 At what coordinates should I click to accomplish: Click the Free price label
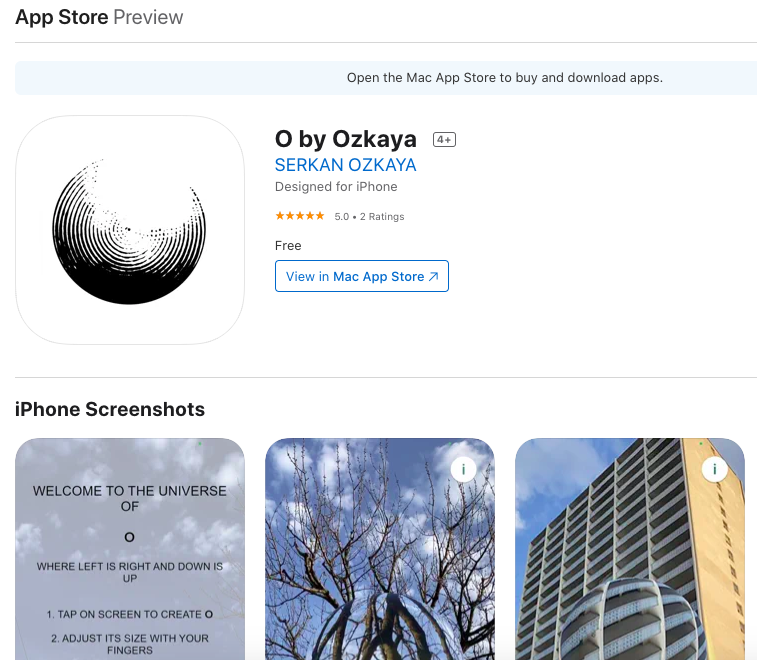pyautogui.click(x=288, y=246)
